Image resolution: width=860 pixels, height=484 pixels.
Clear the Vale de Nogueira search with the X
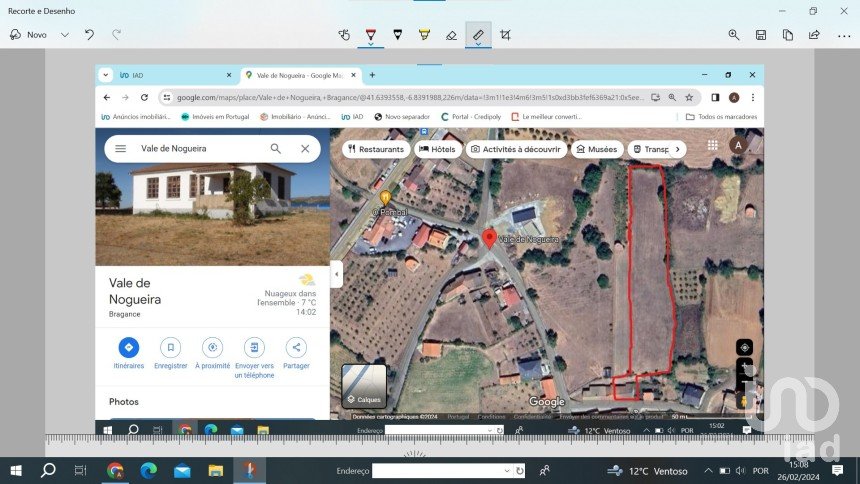click(305, 149)
